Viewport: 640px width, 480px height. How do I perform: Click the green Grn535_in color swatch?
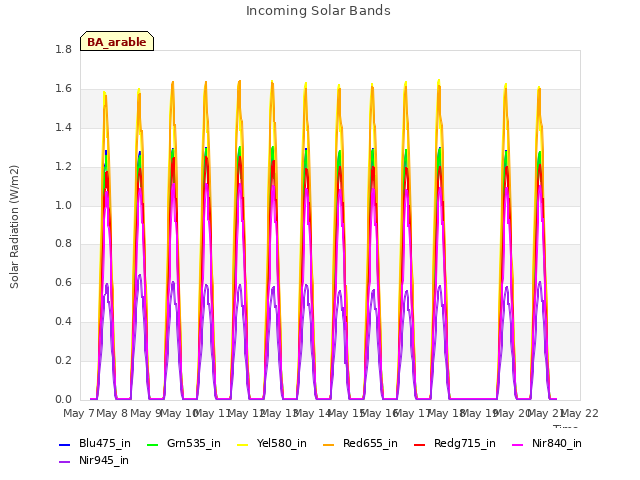coord(153,444)
